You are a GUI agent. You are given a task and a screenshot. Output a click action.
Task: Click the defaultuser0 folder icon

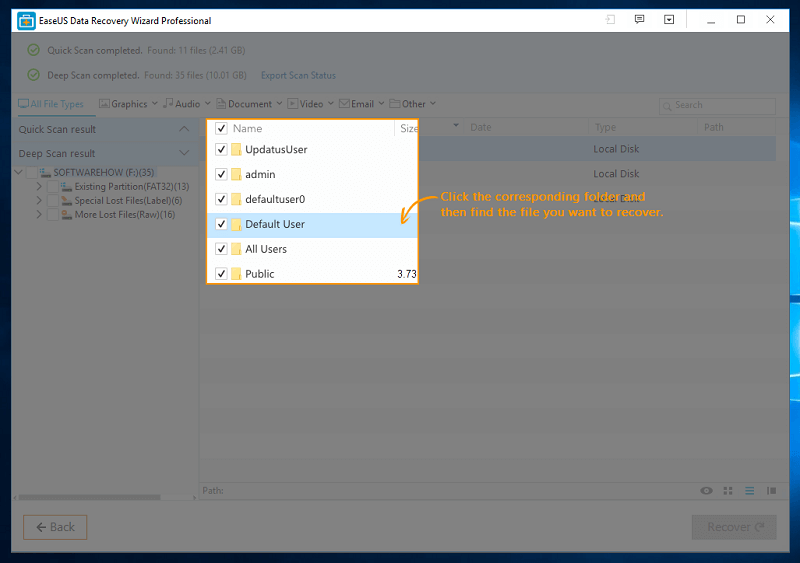click(x=236, y=199)
